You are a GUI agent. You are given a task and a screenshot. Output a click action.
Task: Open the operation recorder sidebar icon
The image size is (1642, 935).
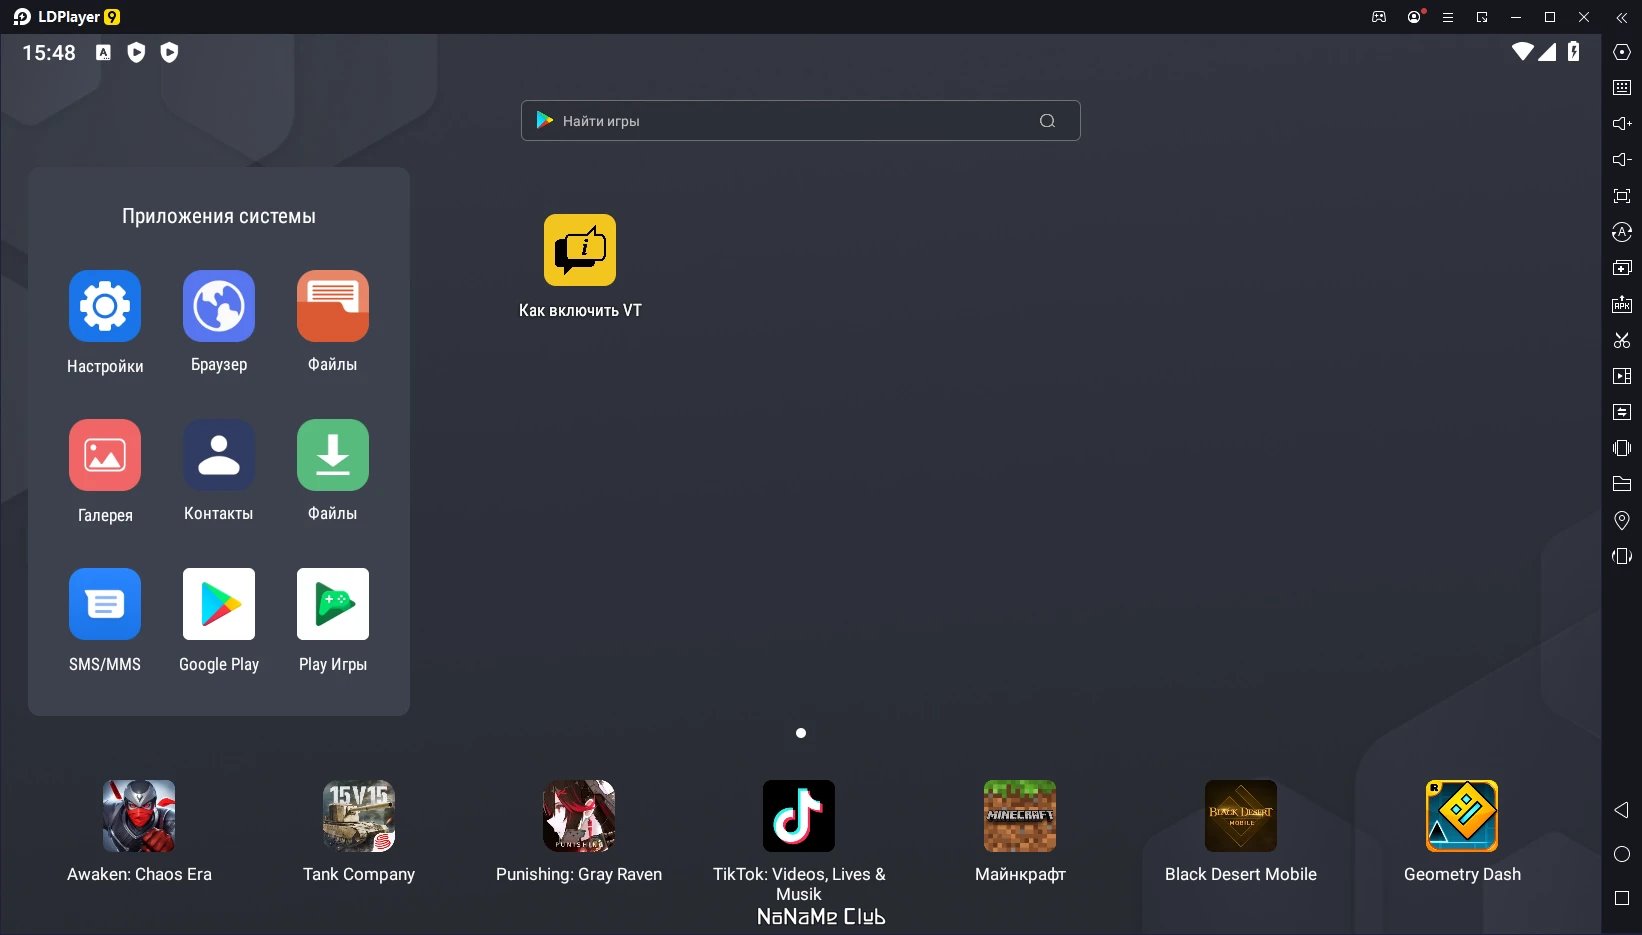tap(1622, 232)
